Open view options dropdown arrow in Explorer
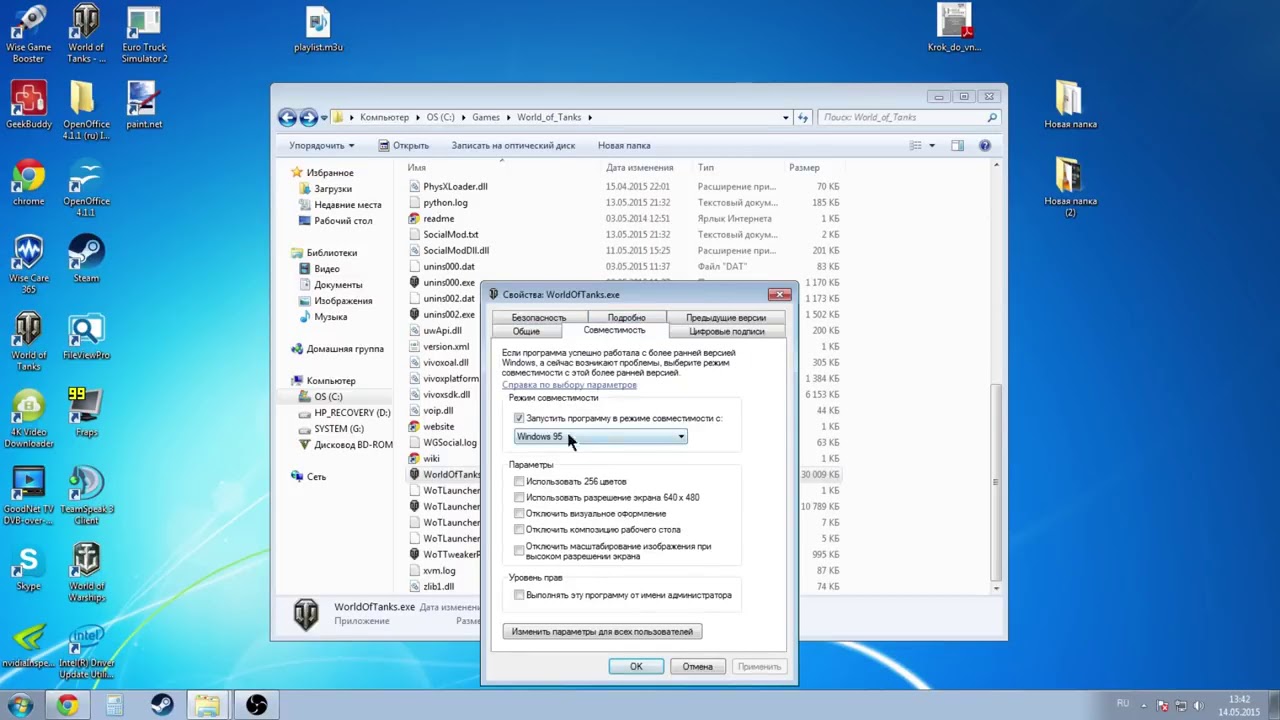The image size is (1280, 720). (x=931, y=145)
